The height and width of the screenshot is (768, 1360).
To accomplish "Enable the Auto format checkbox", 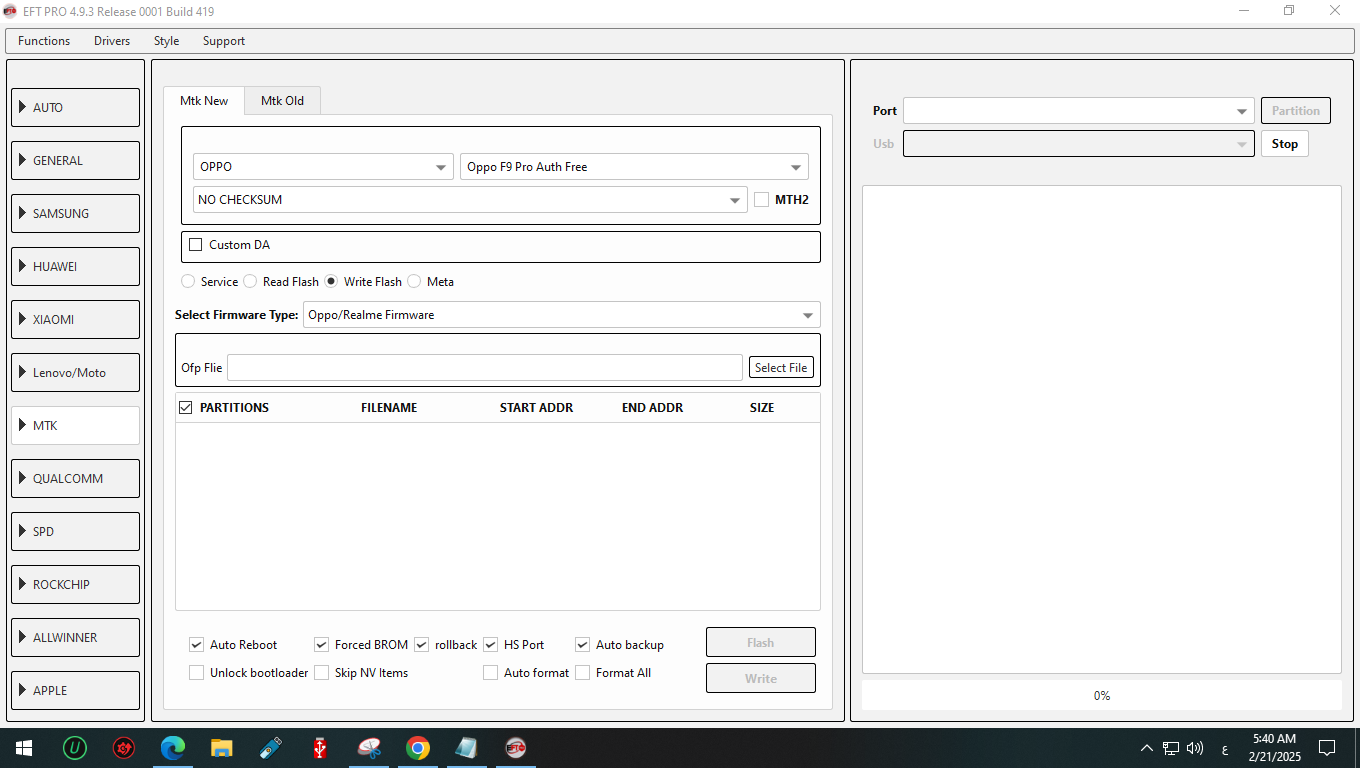I will click(x=491, y=673).
